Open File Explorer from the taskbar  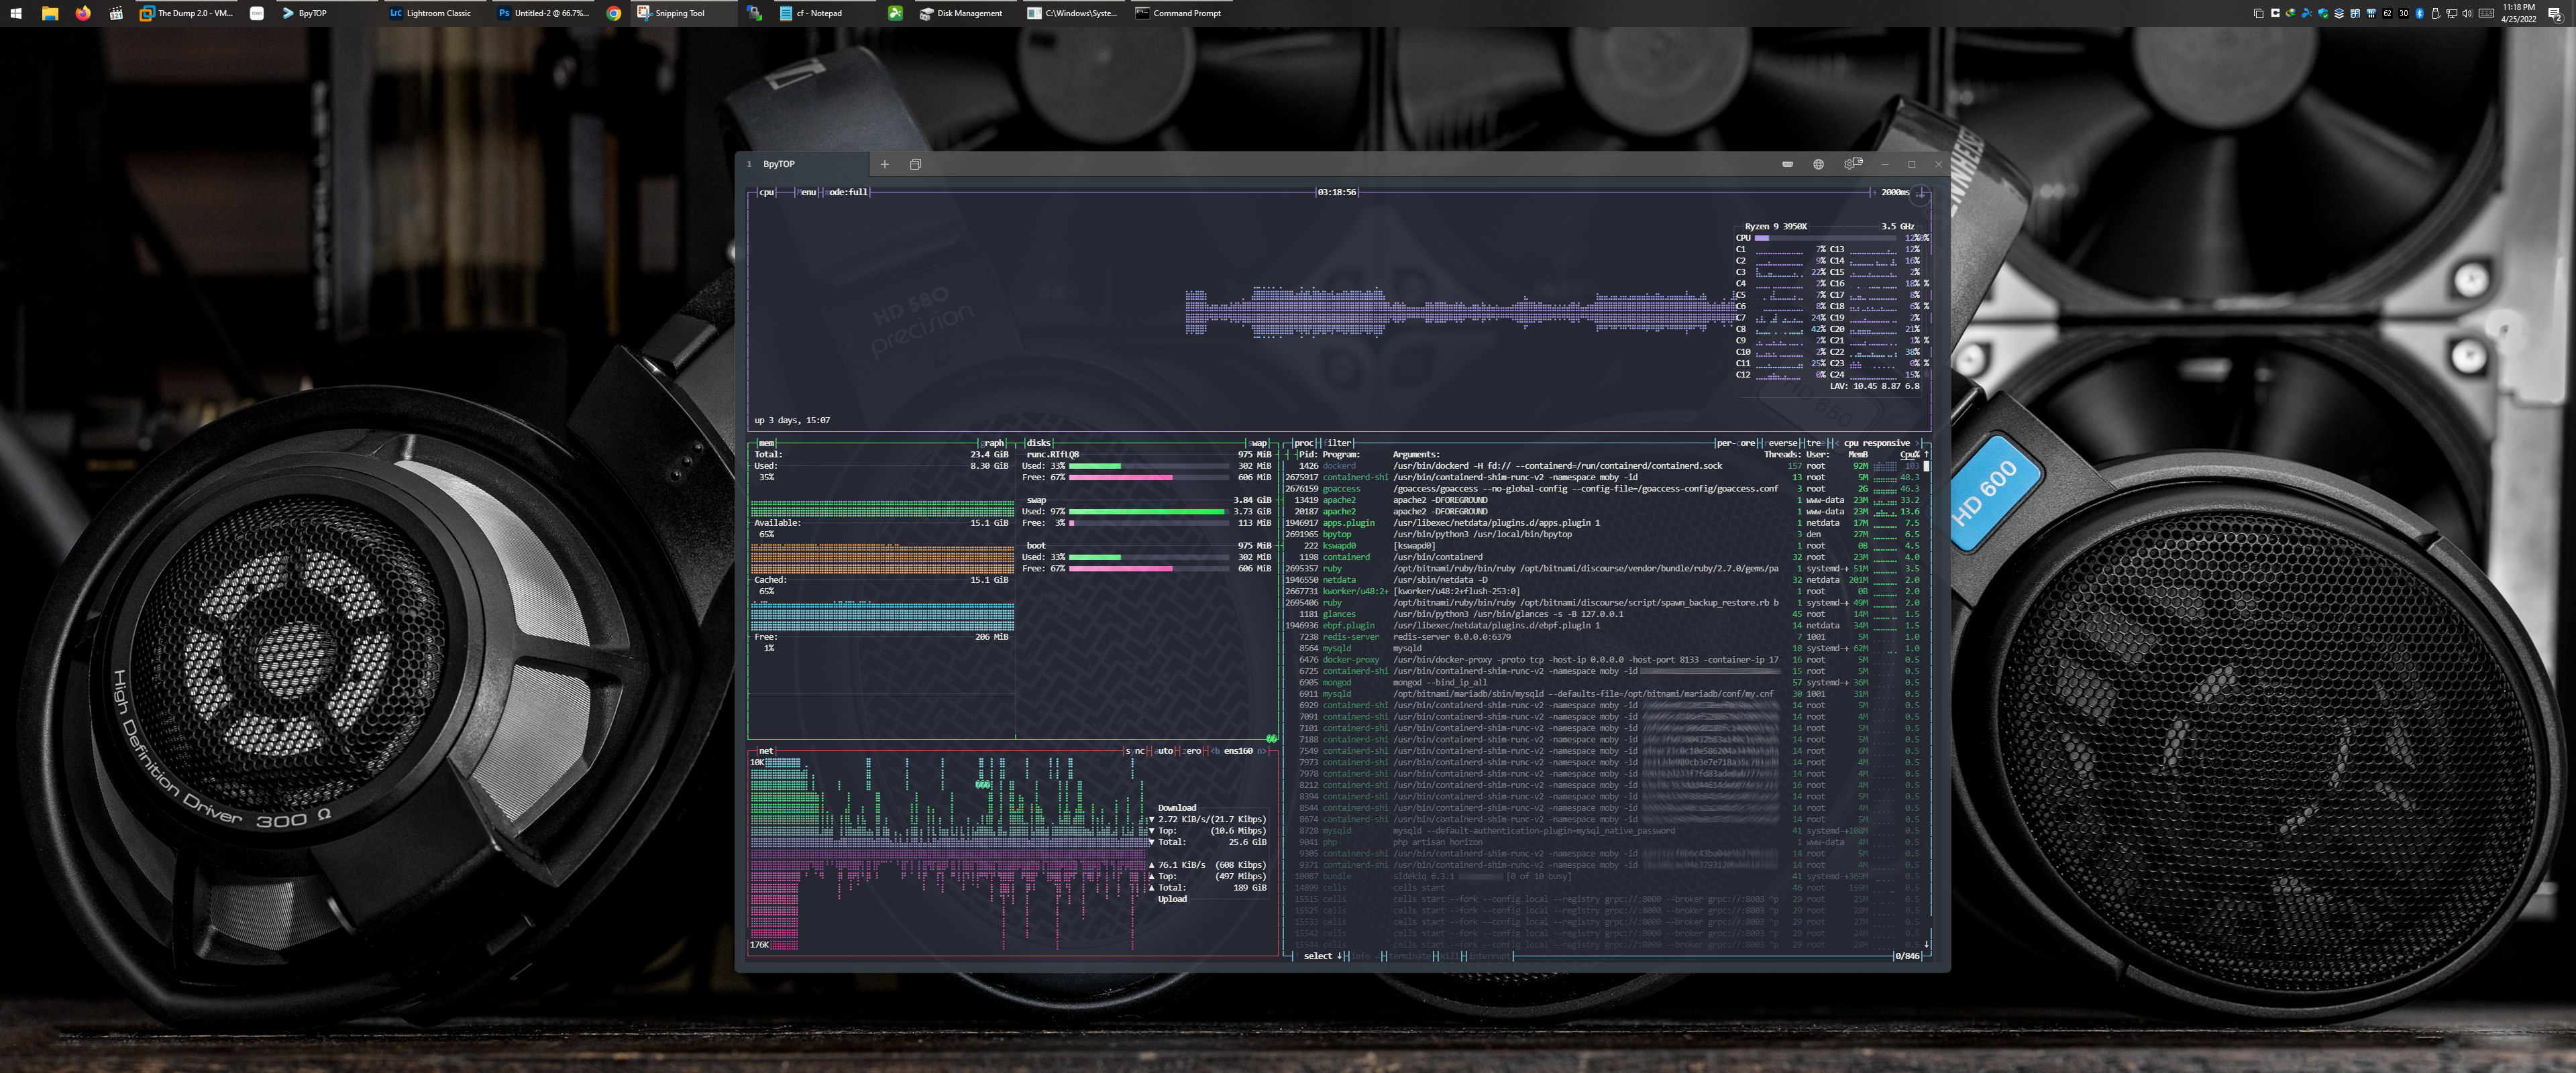point(49,13)
